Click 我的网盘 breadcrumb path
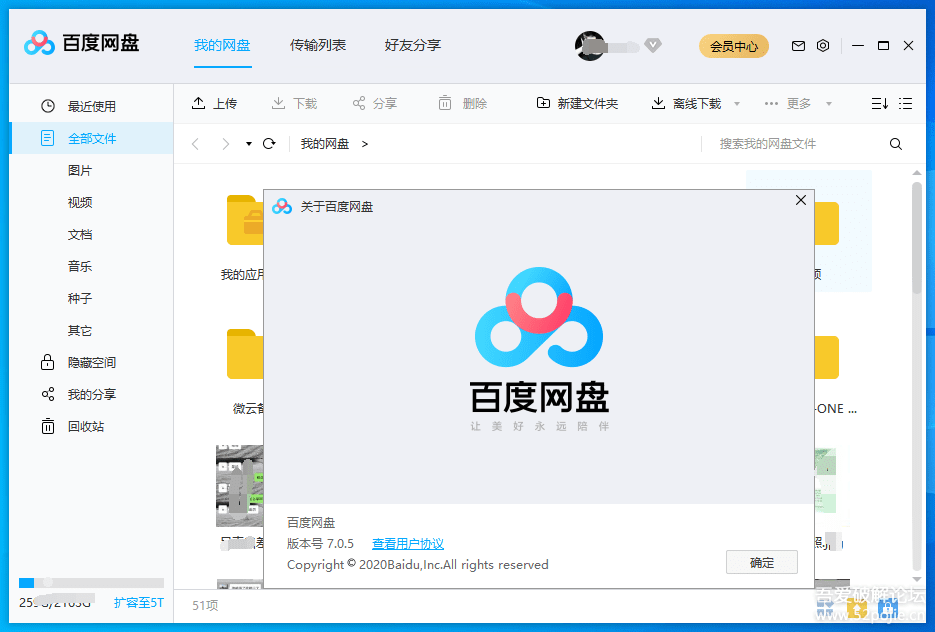This screenshot has height=632, width=935. click(x=324, y=144)
